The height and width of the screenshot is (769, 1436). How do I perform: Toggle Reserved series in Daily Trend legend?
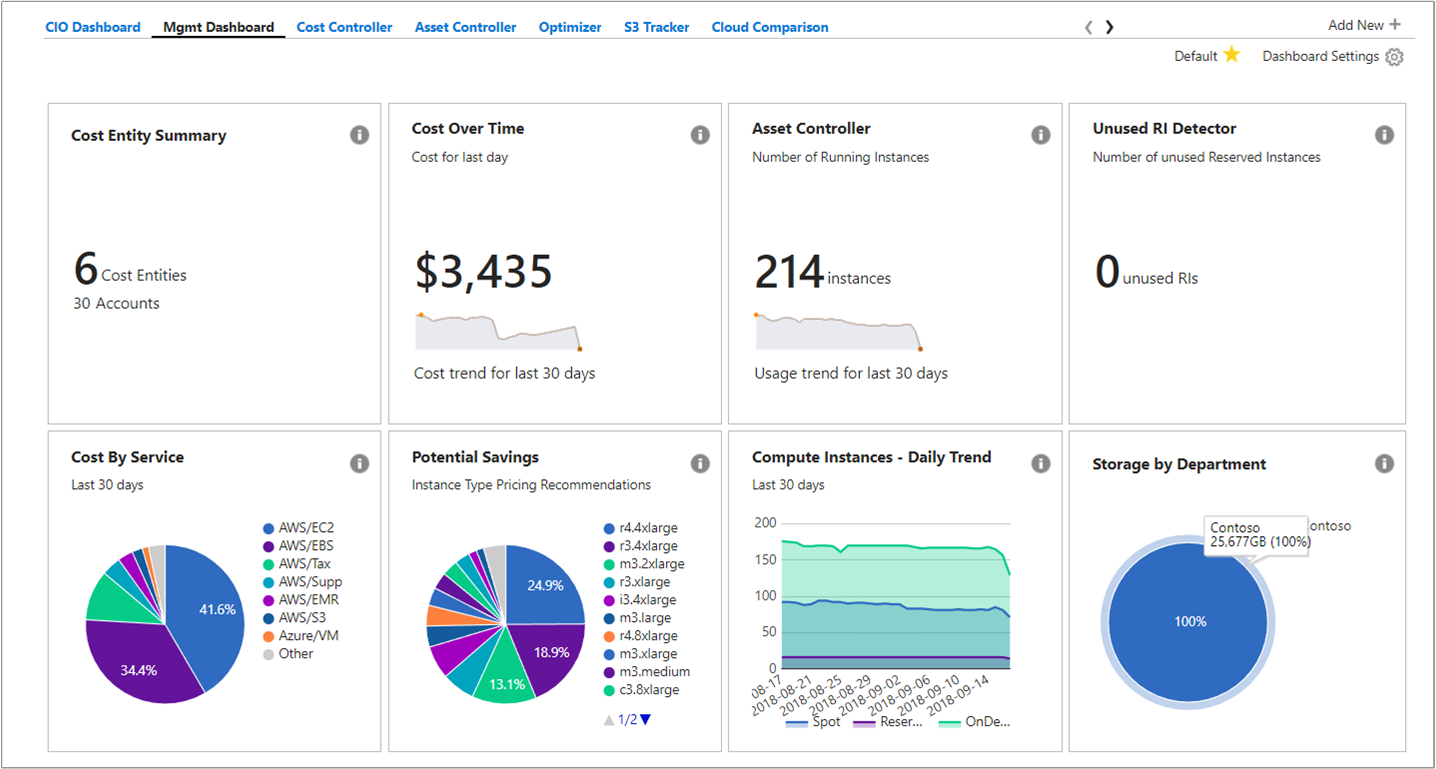886,721
